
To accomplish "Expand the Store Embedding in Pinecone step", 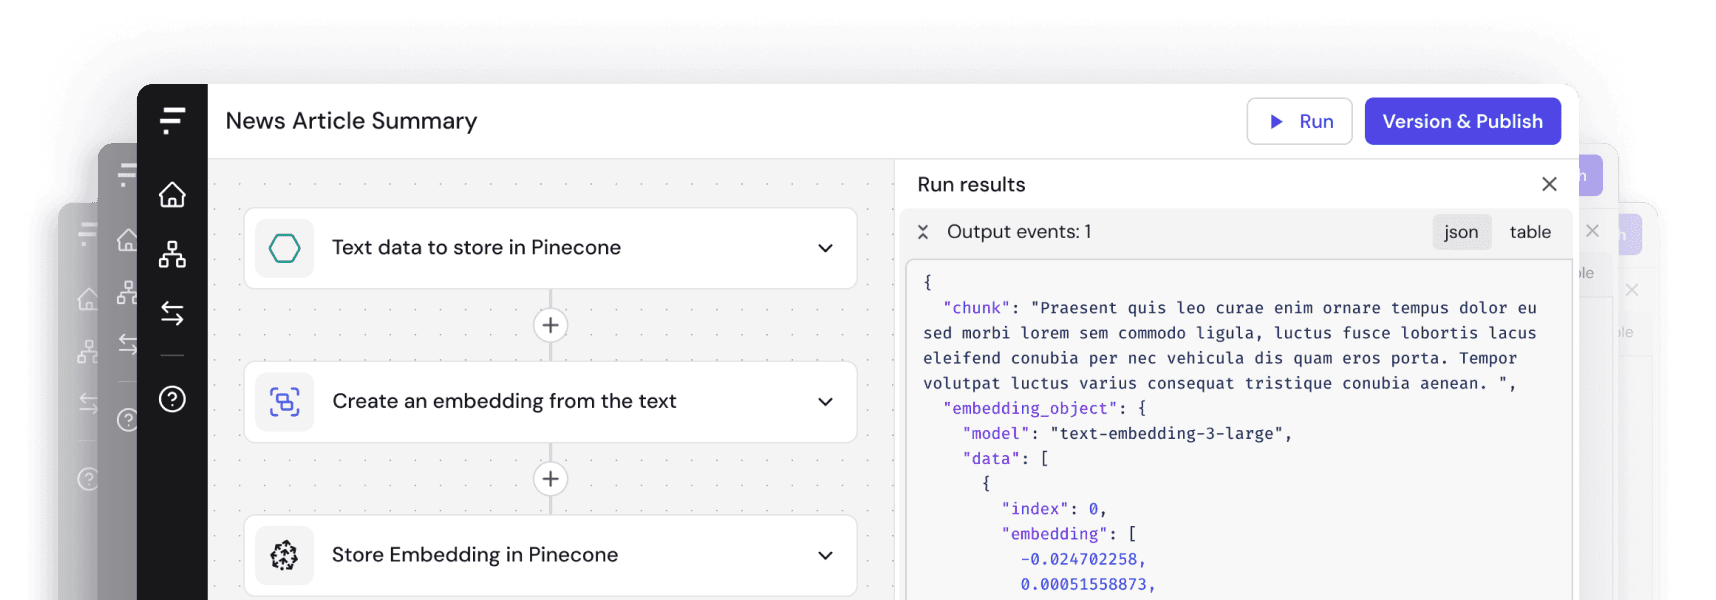I will [825, 555].
